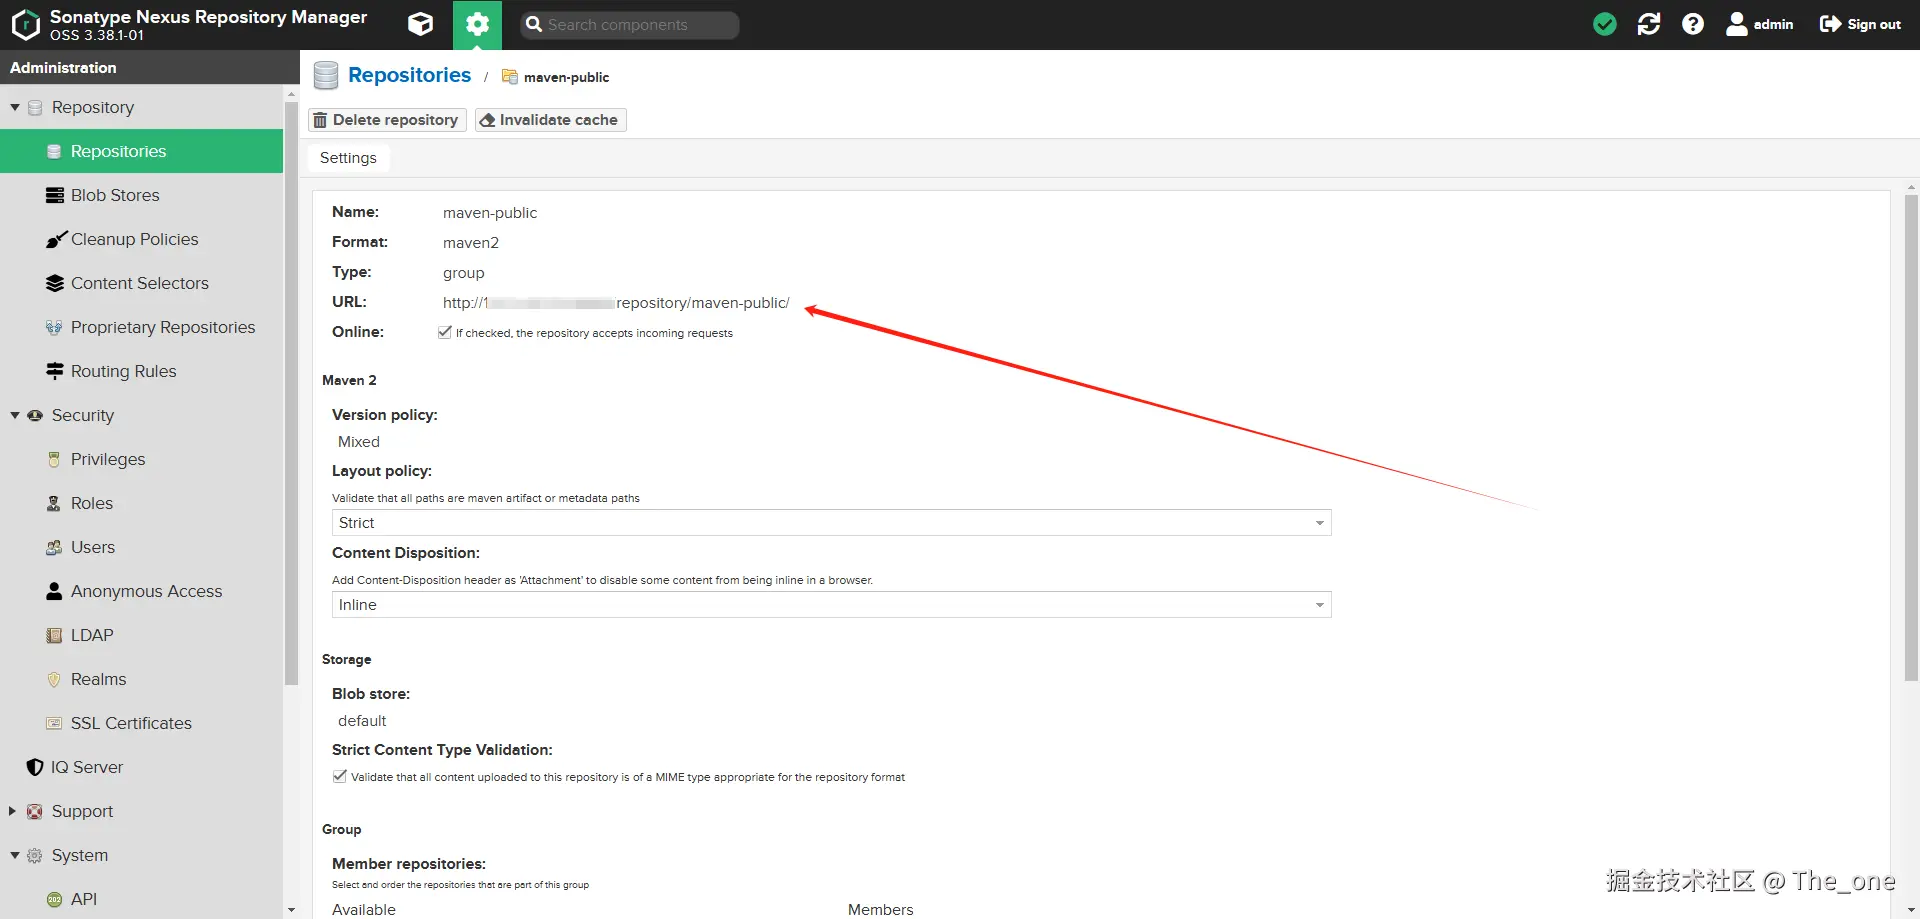The width and height of the screenshot is (1920, 919).
Task: Click the Blob Stores icon
Action: [x=55, y=195]
